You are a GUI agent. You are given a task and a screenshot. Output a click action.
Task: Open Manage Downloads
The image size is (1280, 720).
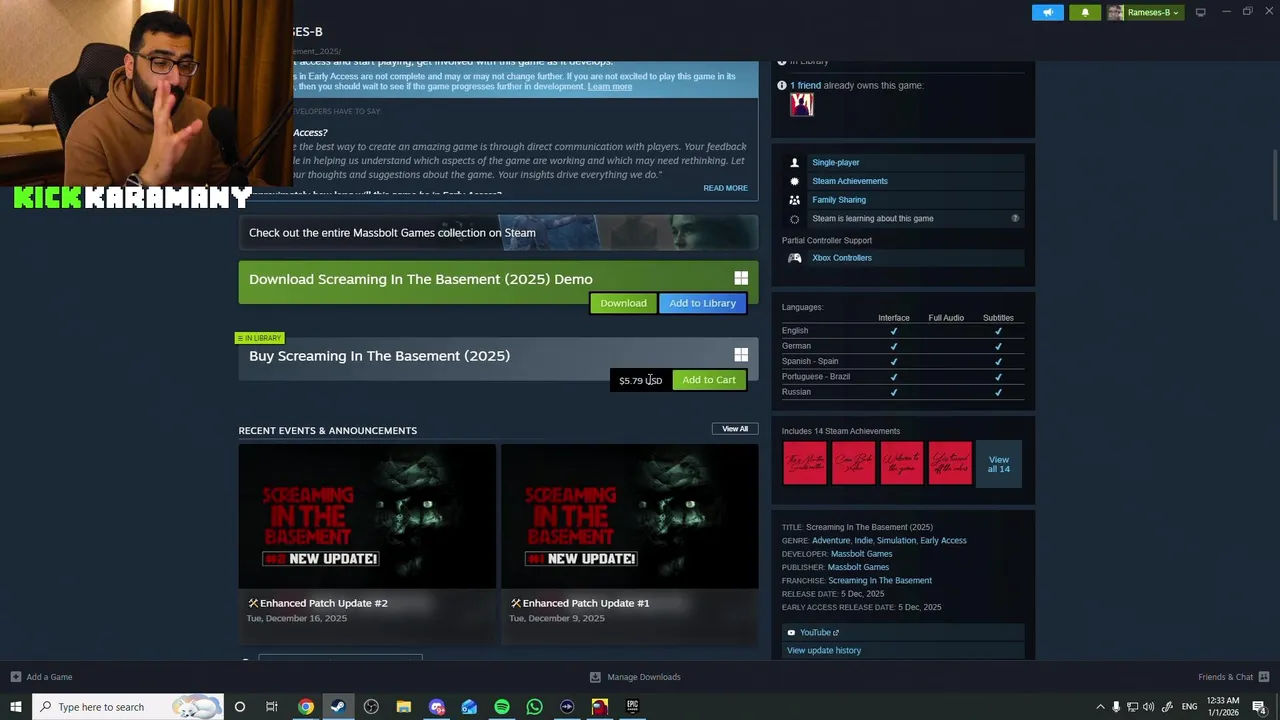635,677
